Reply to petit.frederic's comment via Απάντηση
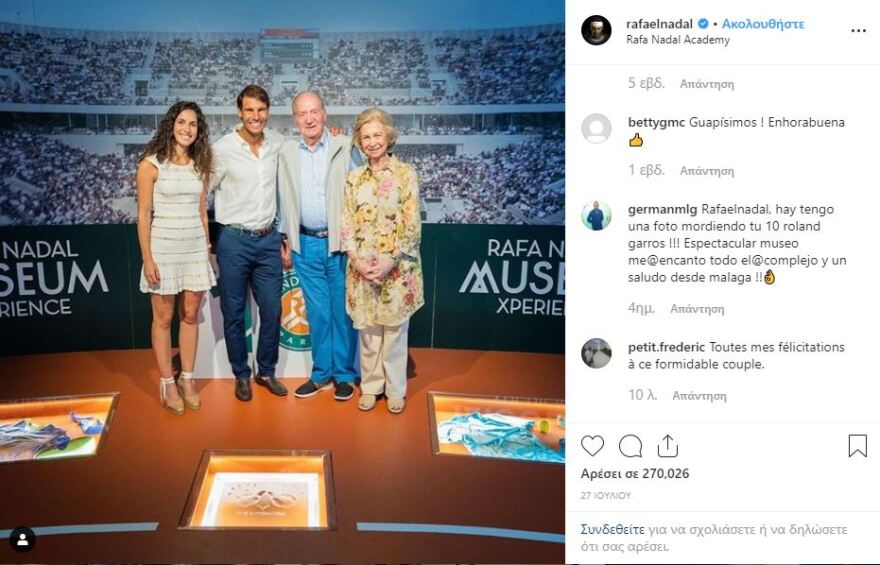The width and height of the screenshot is (880, 565). pyautogui.click(x=699, y=396)
